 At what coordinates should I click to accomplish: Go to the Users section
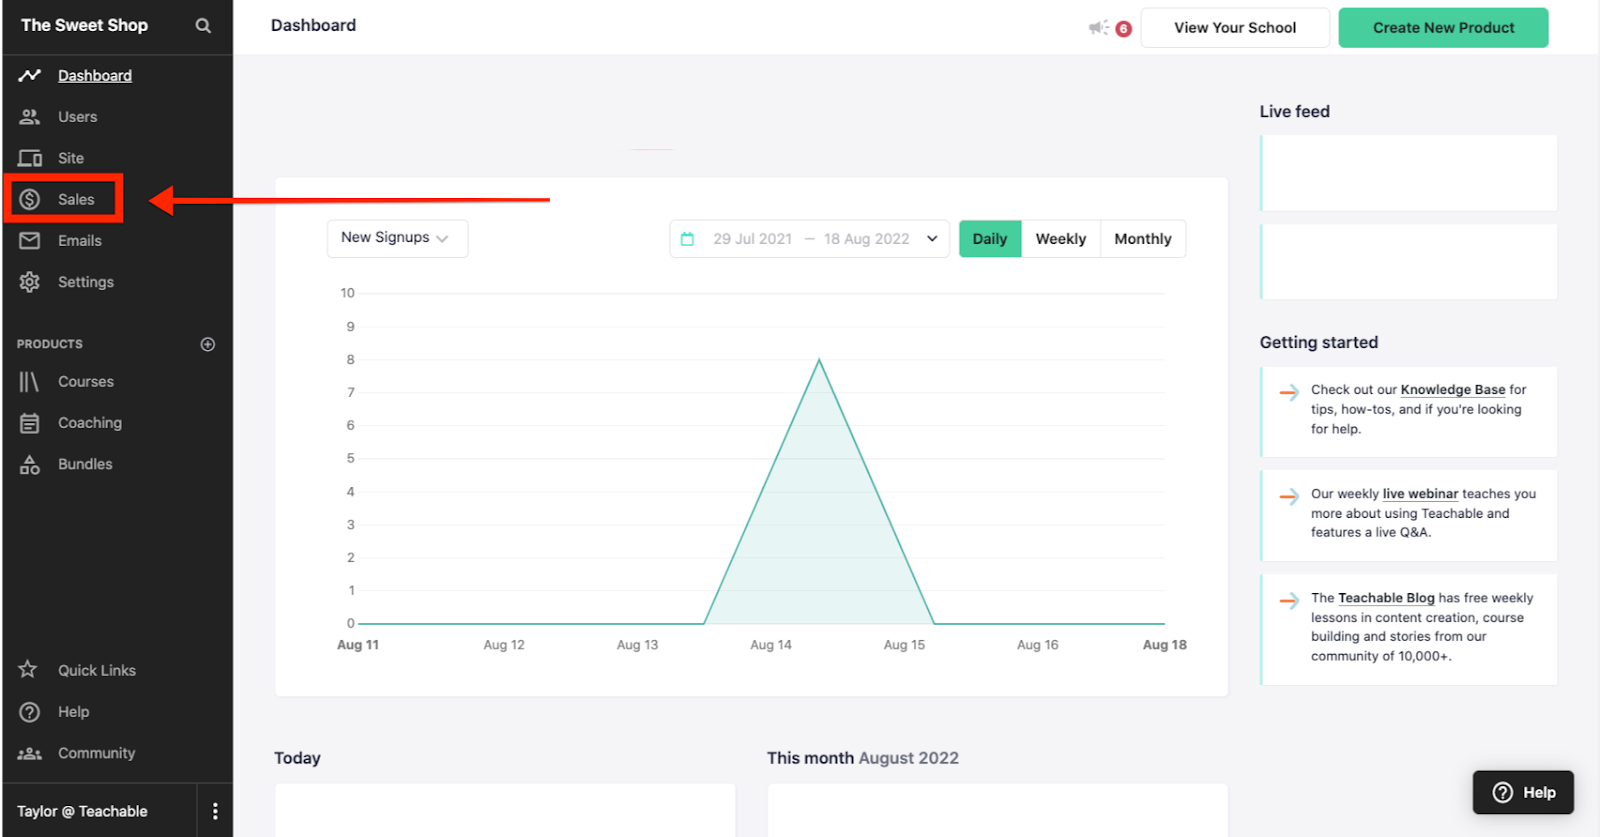[x=77, y=117]
